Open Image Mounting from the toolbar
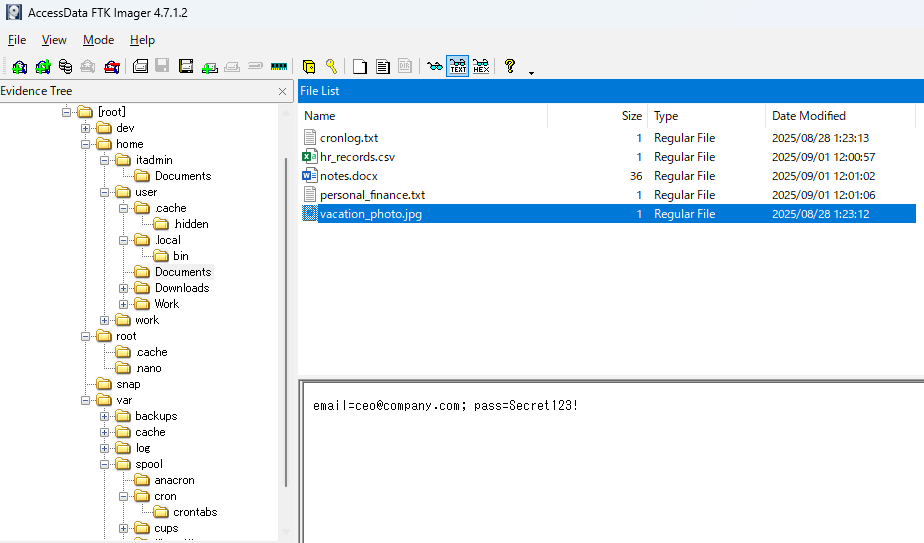 65,67
